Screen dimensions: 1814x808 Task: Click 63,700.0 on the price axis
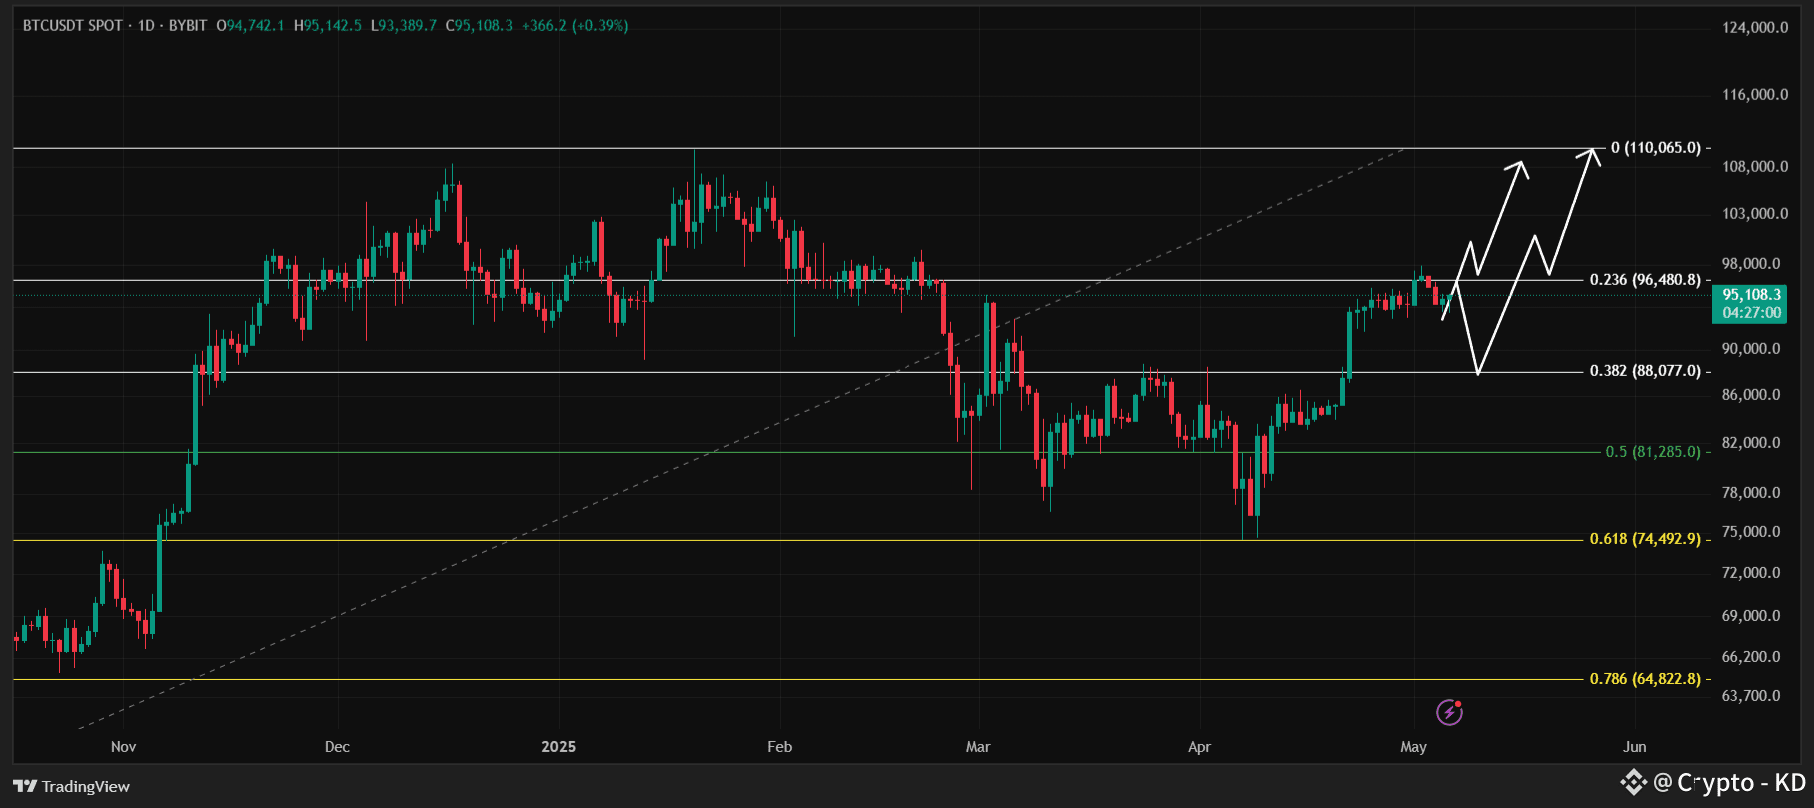pyautogui.click(x=1751, y=695)
